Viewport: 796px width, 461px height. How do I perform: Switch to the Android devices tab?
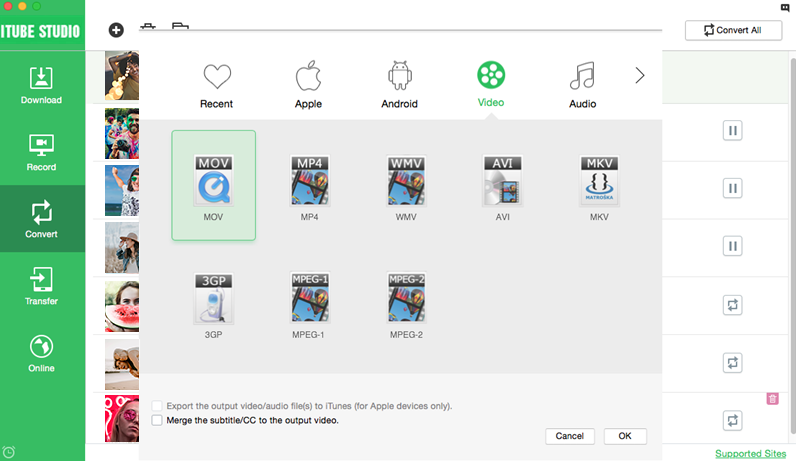[400, 85]
